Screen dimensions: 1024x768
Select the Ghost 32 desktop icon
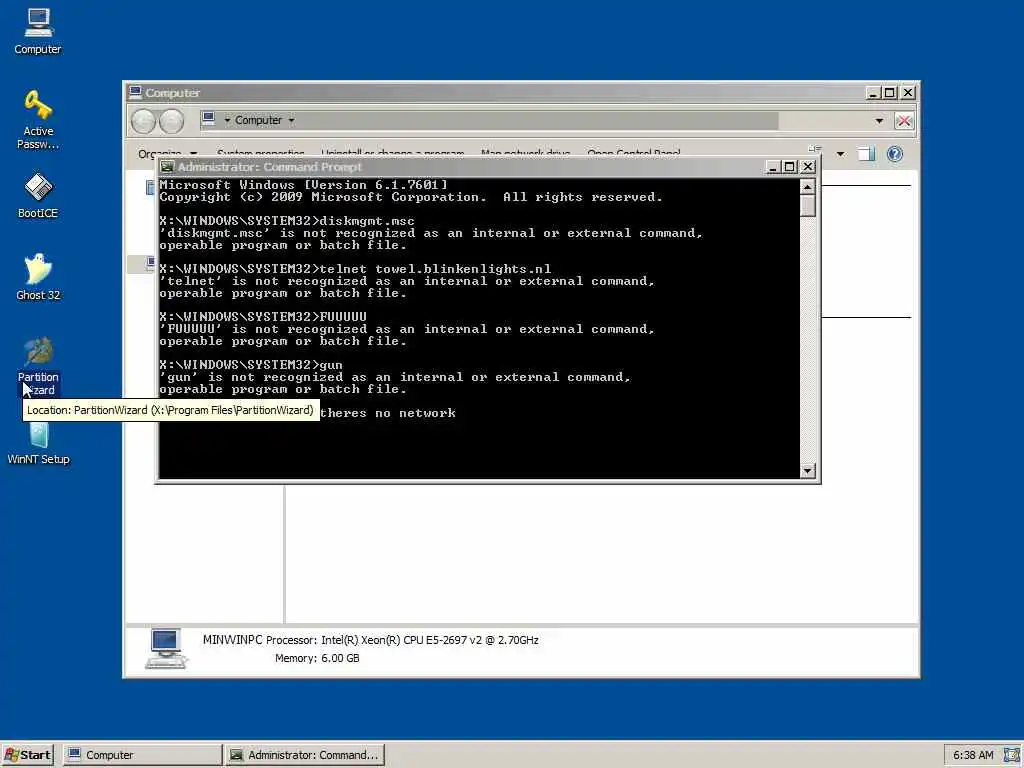click(38, 277)
